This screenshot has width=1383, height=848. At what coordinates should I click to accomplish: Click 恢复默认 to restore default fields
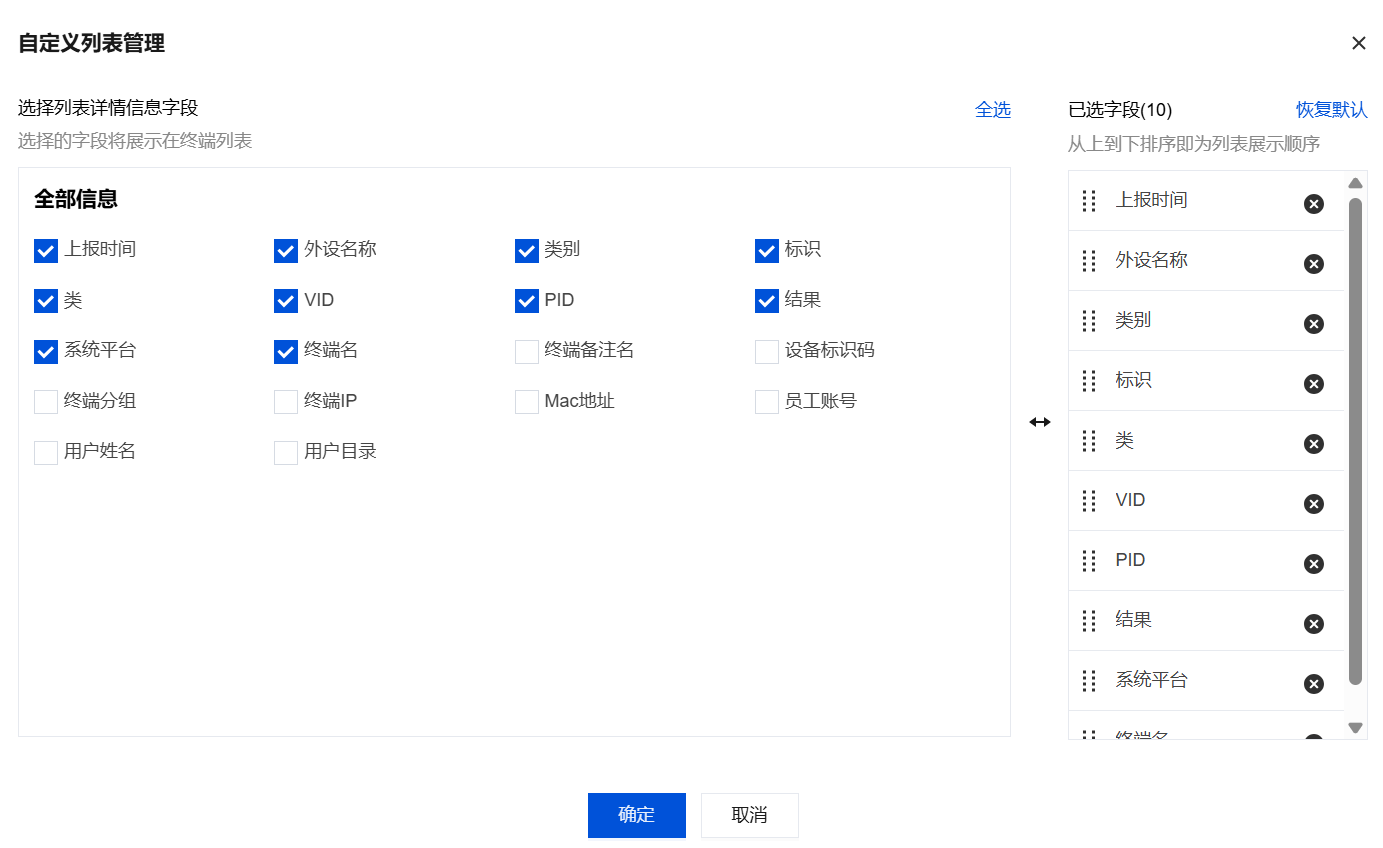point(1332,110)
